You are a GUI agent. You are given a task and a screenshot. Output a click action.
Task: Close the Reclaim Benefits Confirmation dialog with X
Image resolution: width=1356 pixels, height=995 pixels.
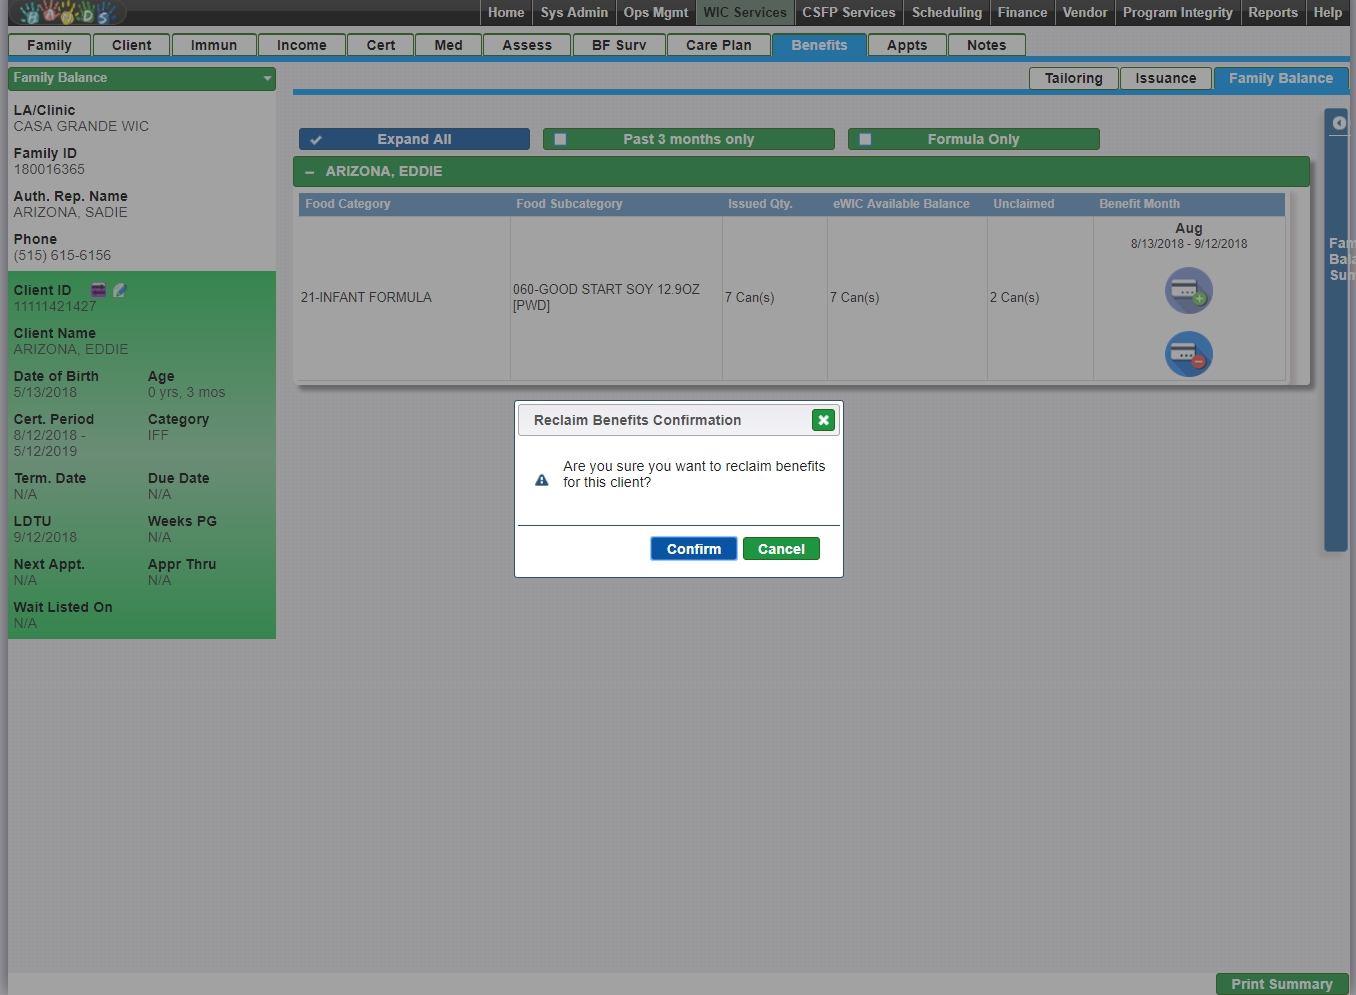pyautogui.click(x=823, y=420)
